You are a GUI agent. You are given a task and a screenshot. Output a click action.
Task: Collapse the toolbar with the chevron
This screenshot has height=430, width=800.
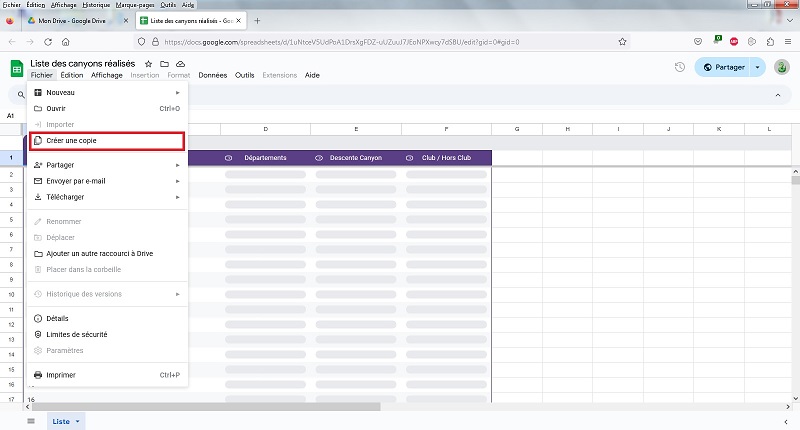pyautogui.click(x=778, y=95)
